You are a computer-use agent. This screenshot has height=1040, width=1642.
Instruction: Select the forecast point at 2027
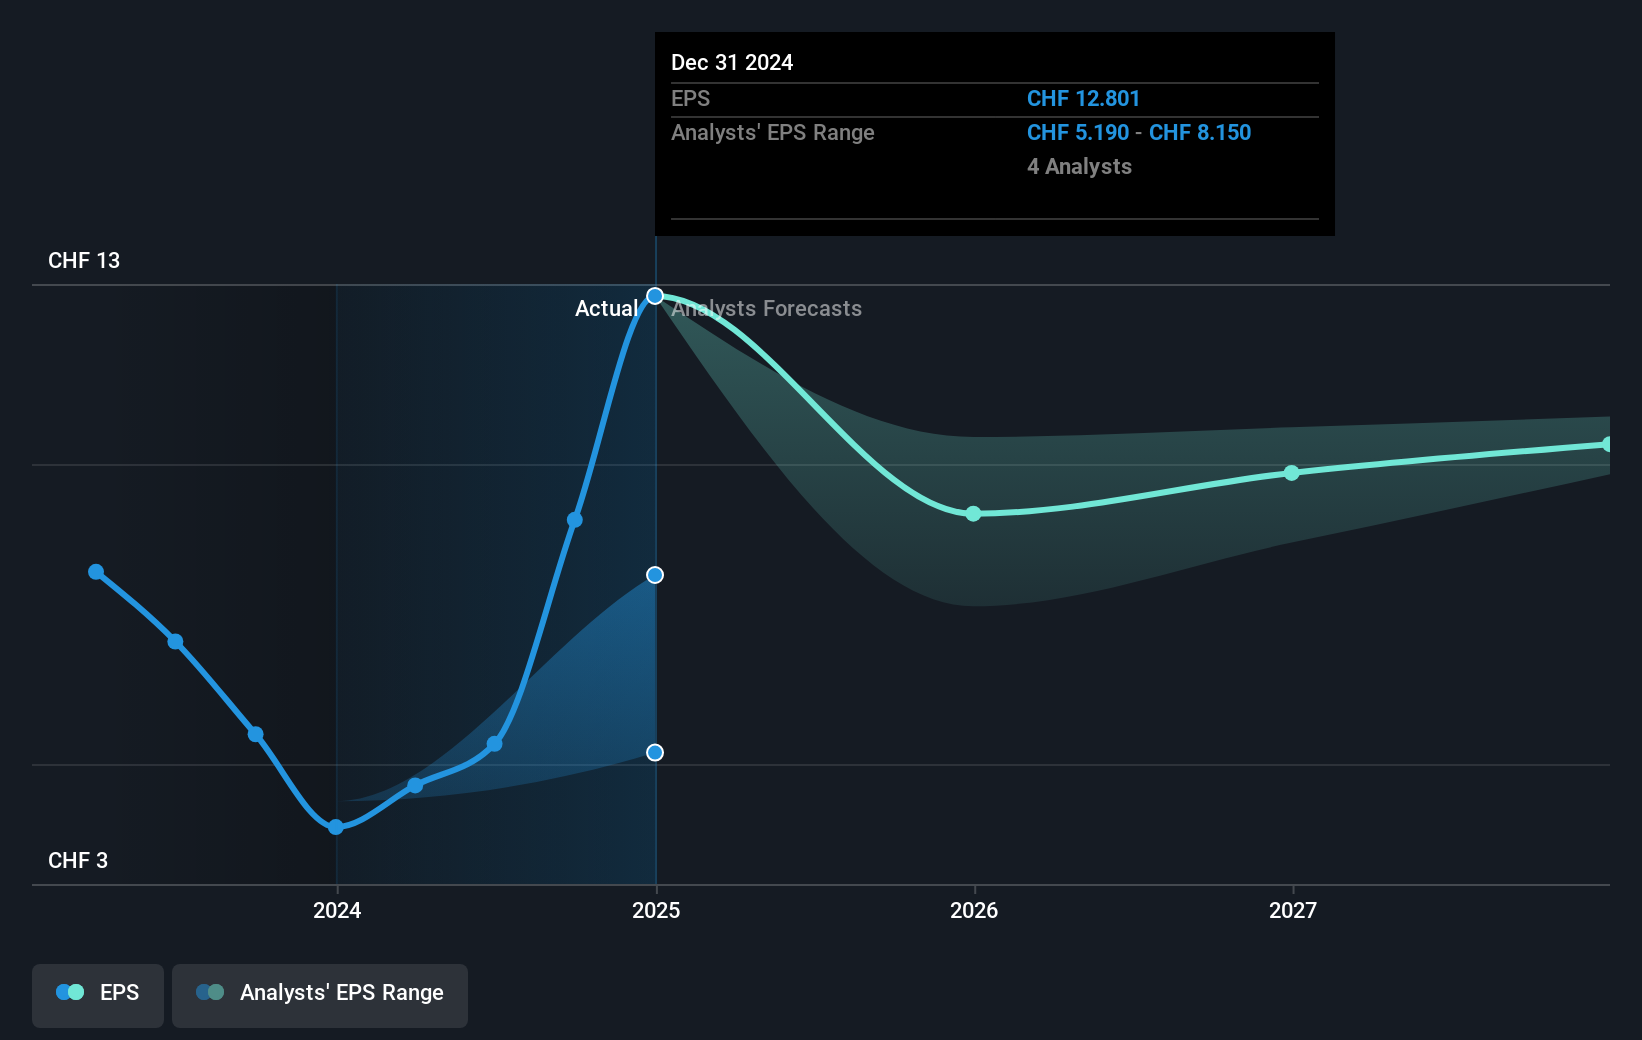(x=1292, y=472)
